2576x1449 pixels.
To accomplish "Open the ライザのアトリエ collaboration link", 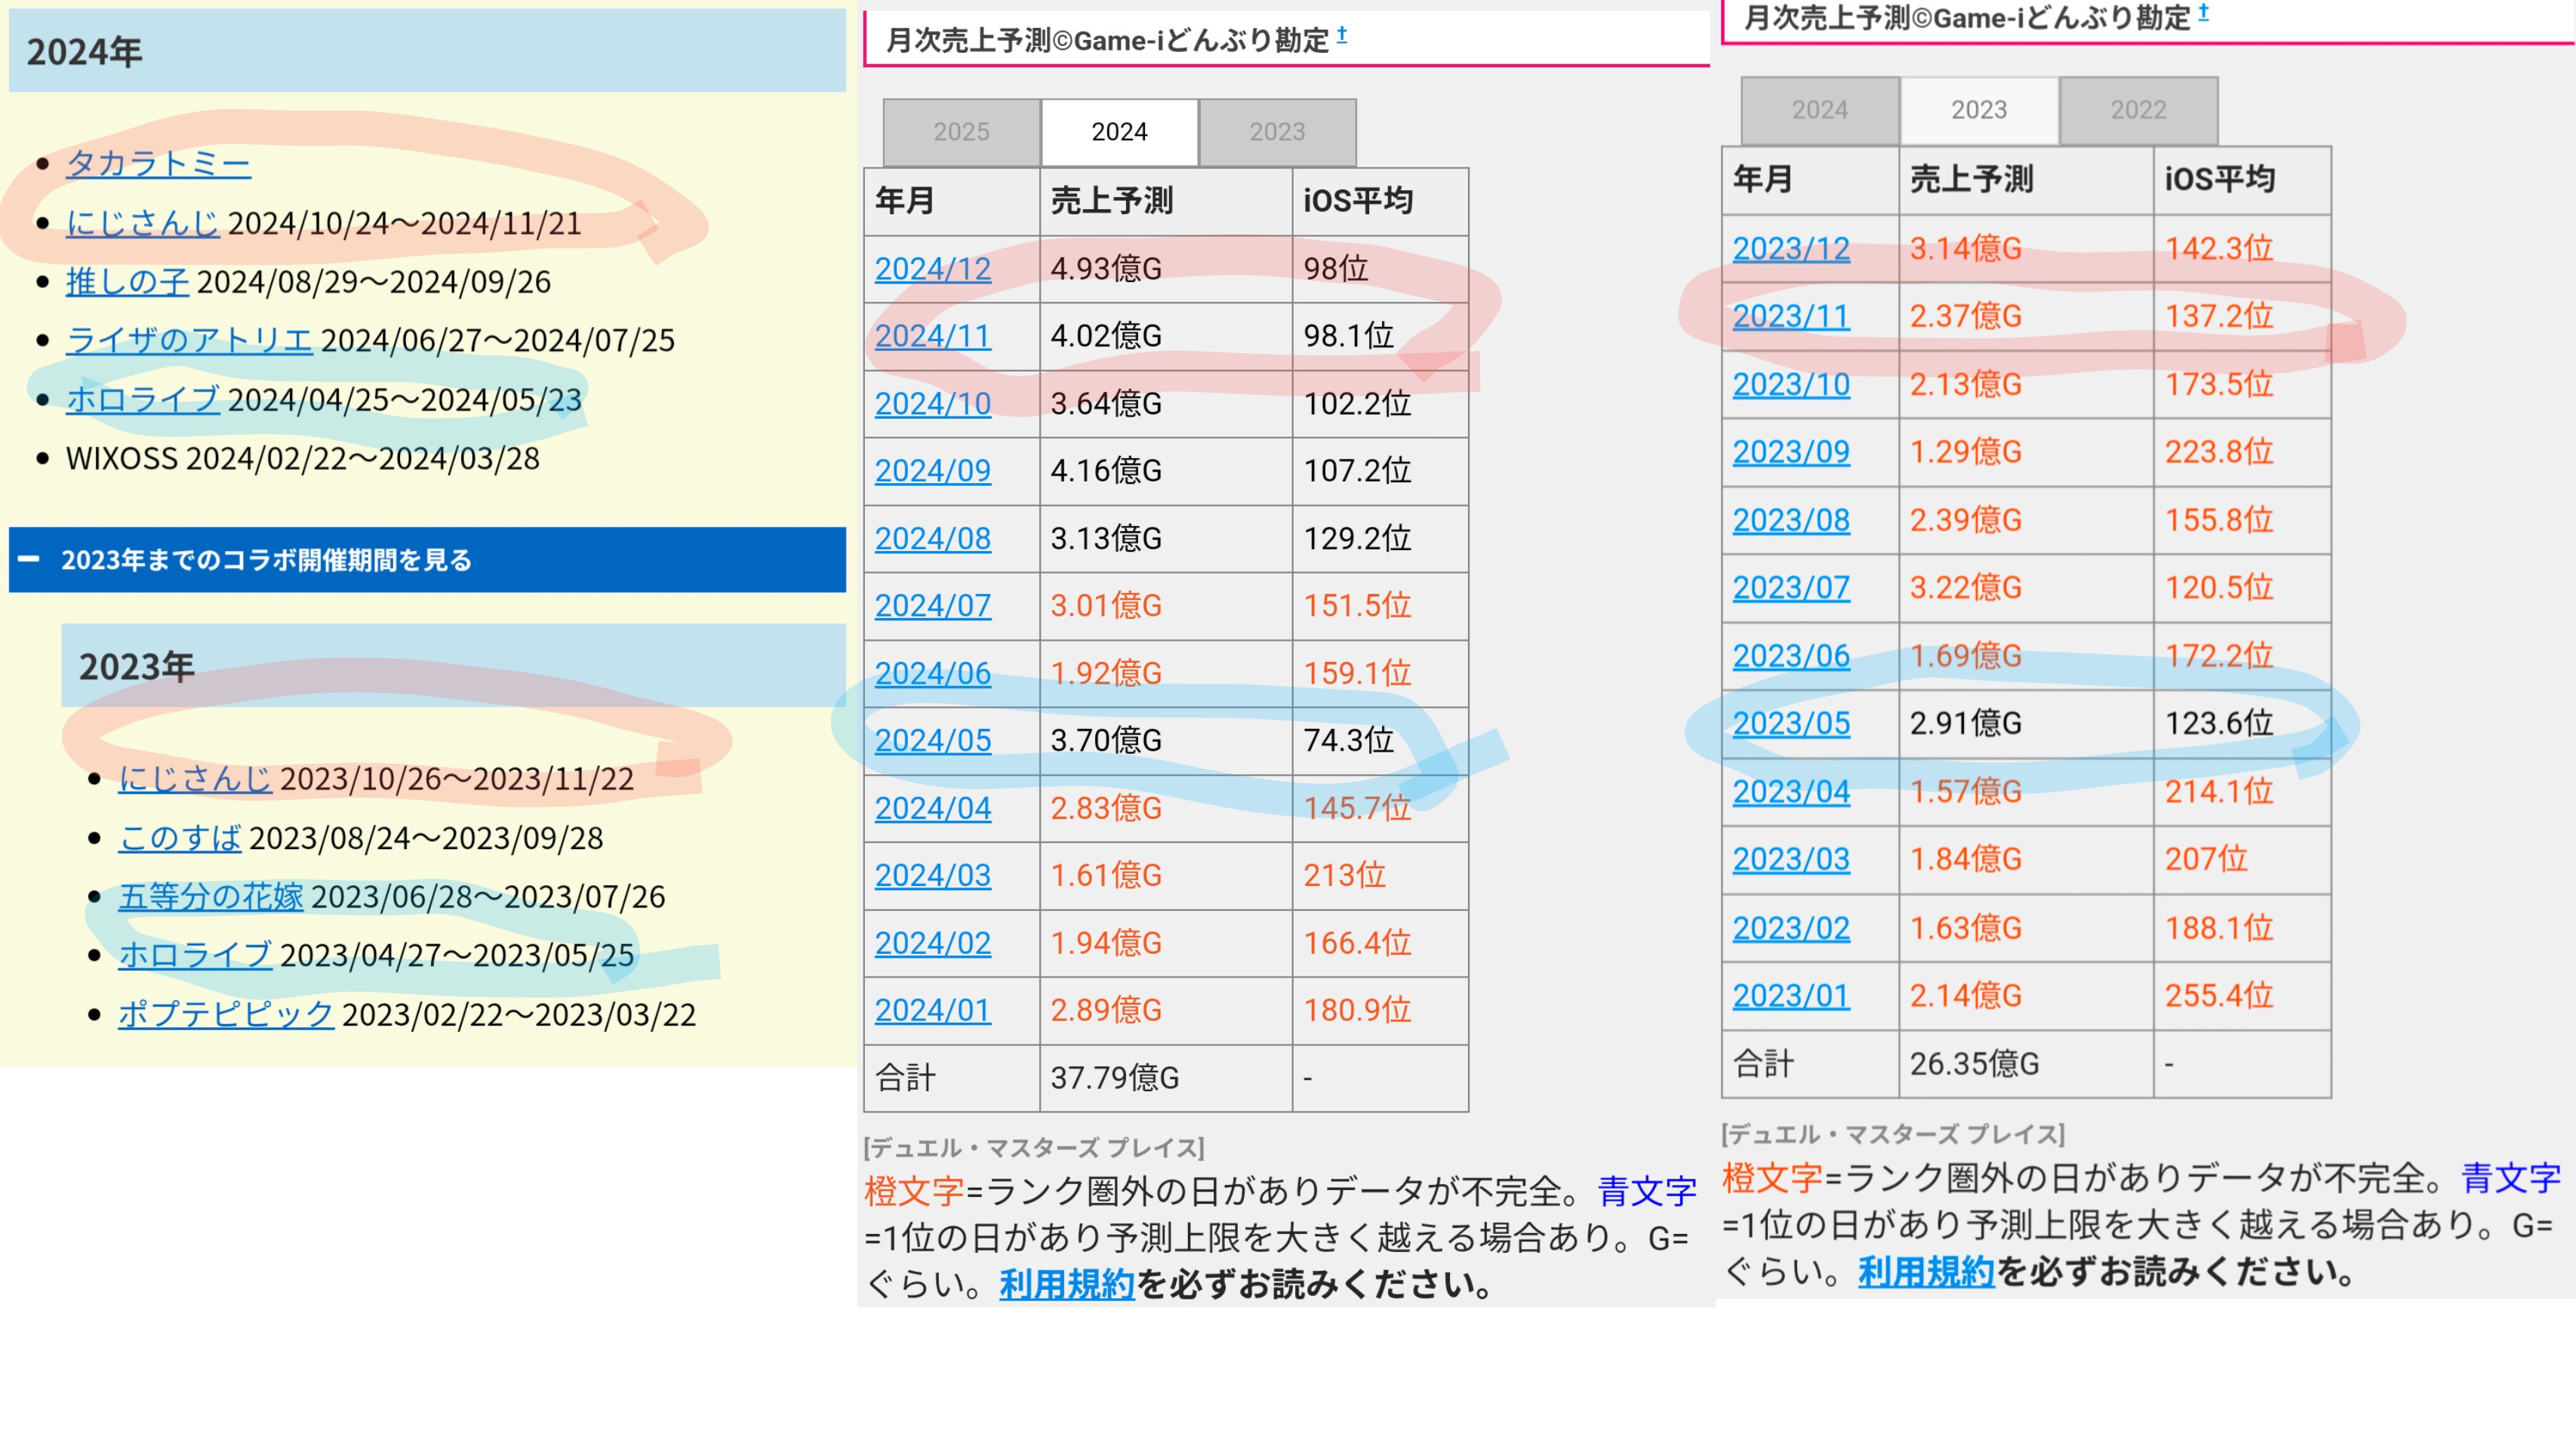I will (189, 340).
